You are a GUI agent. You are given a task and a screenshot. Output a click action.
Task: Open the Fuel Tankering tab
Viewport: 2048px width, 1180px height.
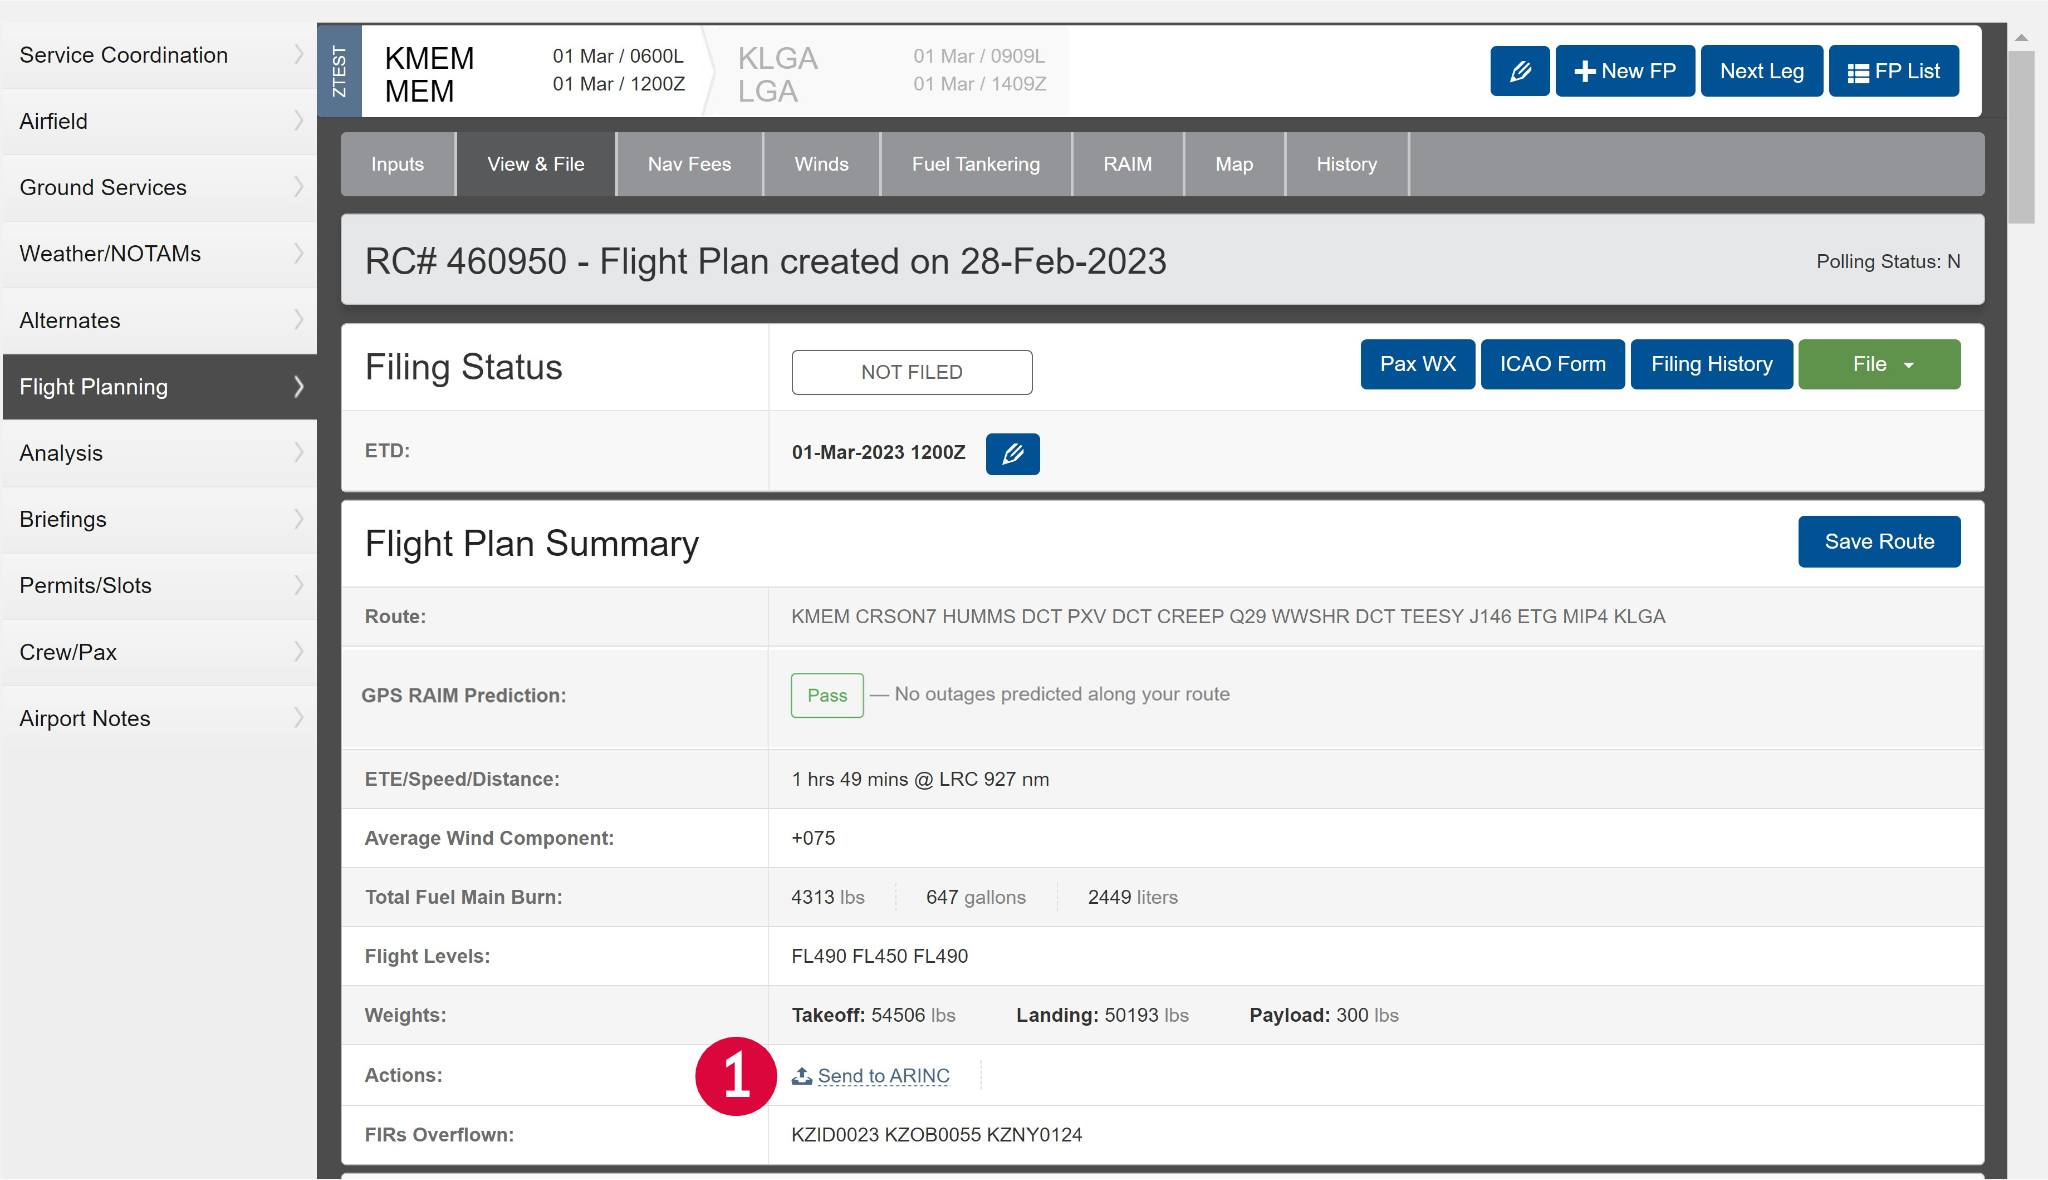[975, 164]
